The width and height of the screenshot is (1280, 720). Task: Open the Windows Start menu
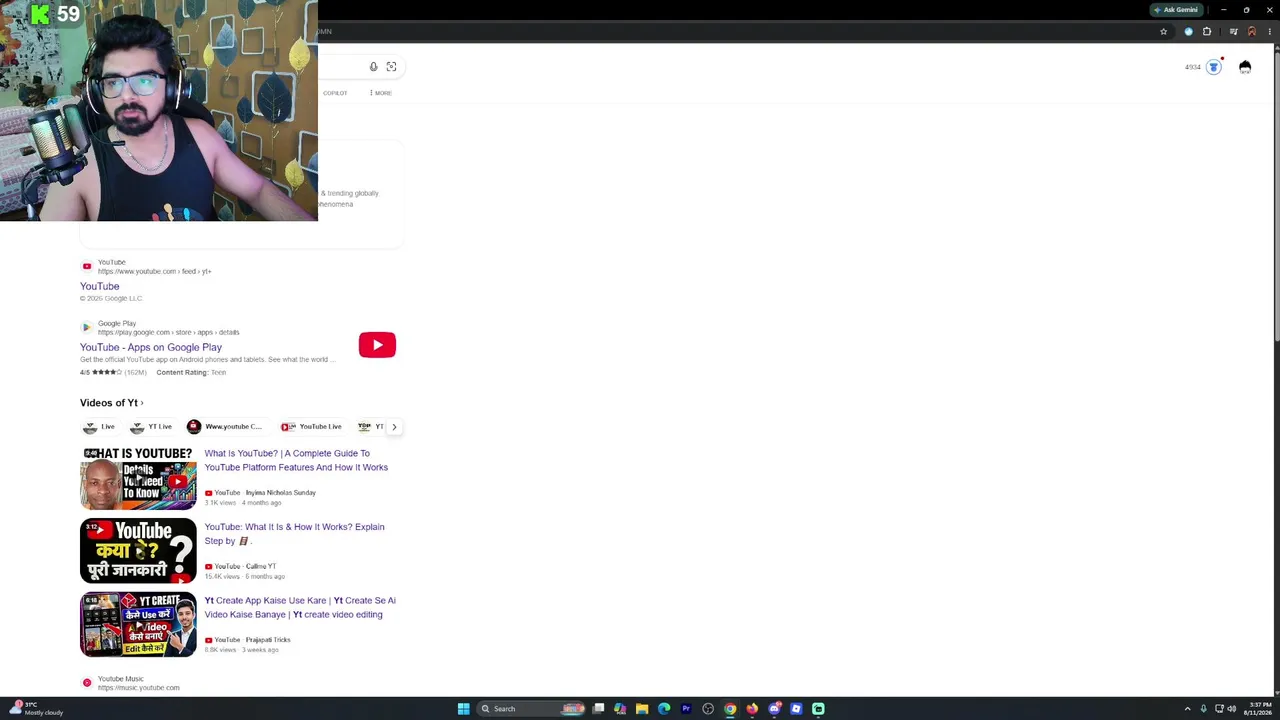pos(463,709)
